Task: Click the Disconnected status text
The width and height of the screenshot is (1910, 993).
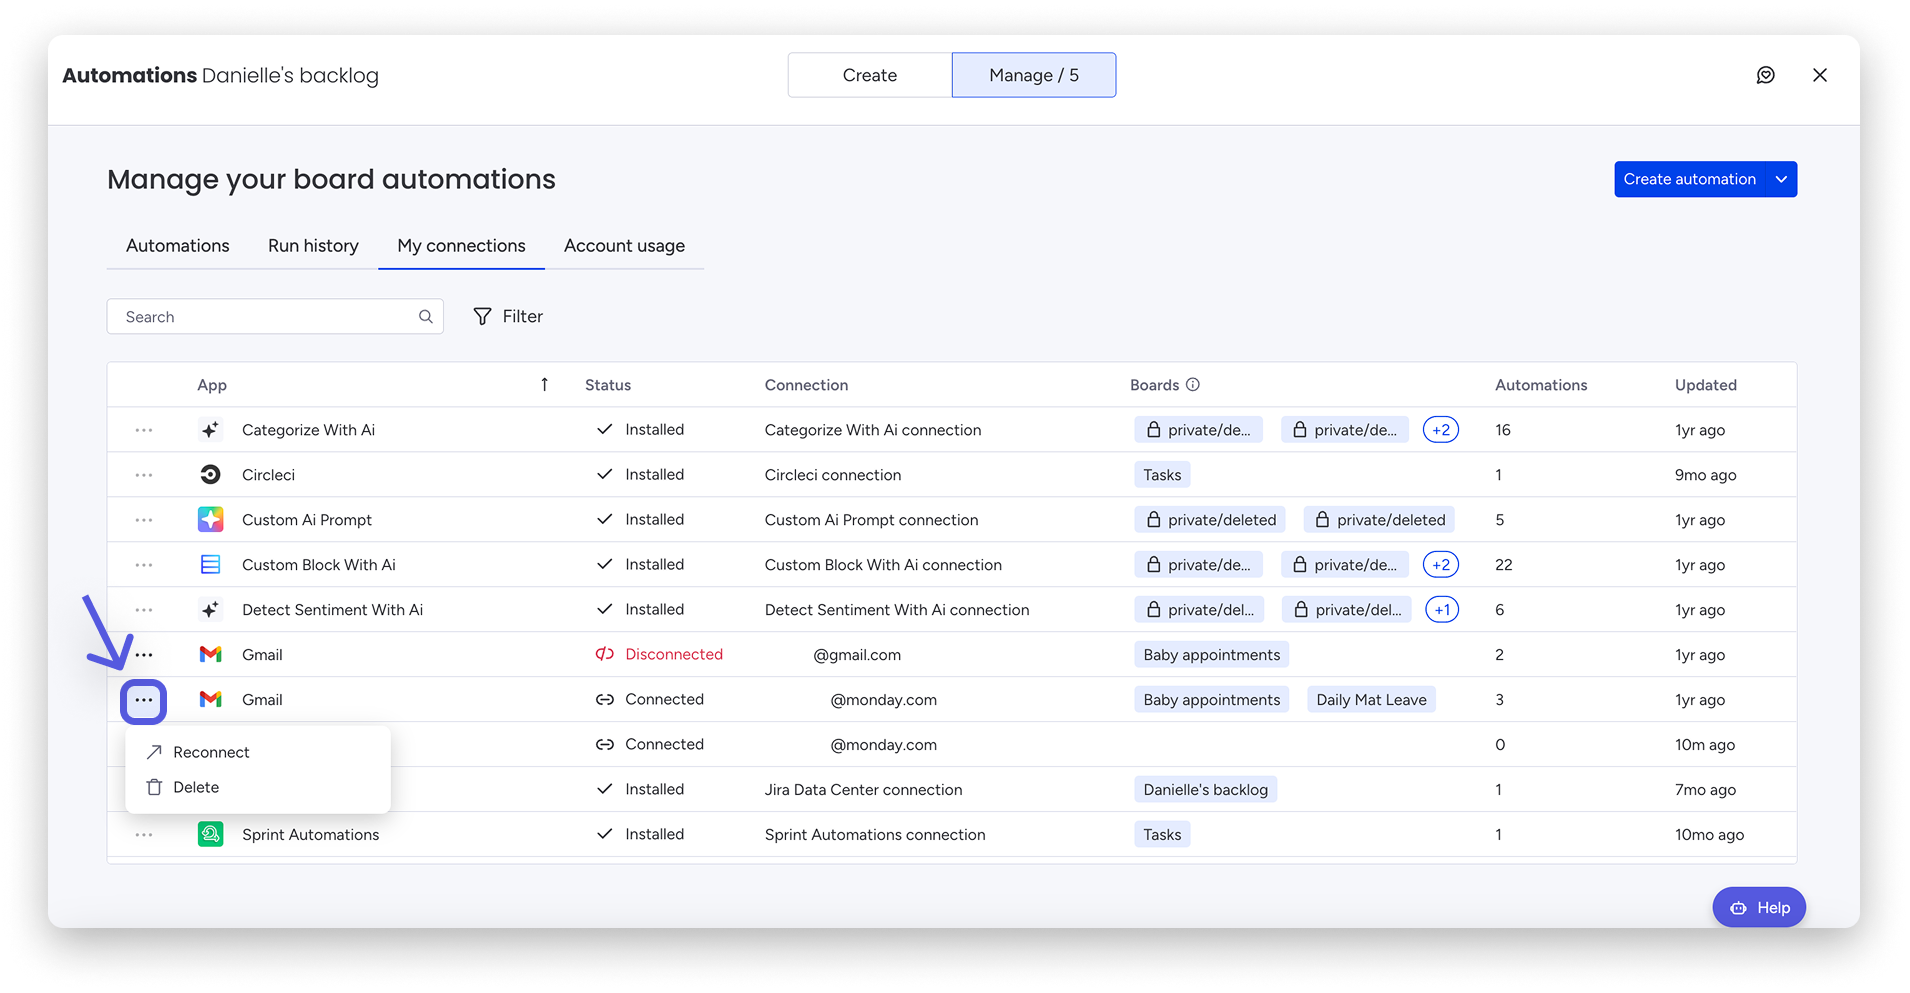Action: [674, 654]
